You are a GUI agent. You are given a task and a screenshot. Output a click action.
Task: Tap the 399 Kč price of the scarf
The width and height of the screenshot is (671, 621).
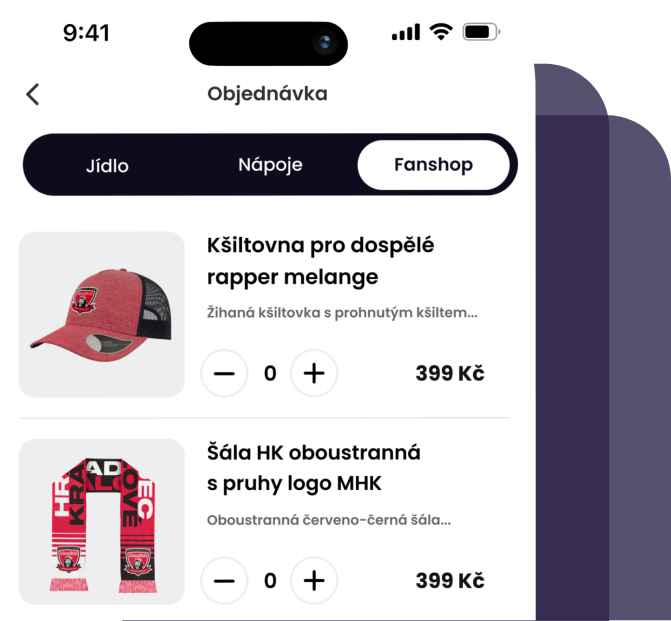(450, 581)
